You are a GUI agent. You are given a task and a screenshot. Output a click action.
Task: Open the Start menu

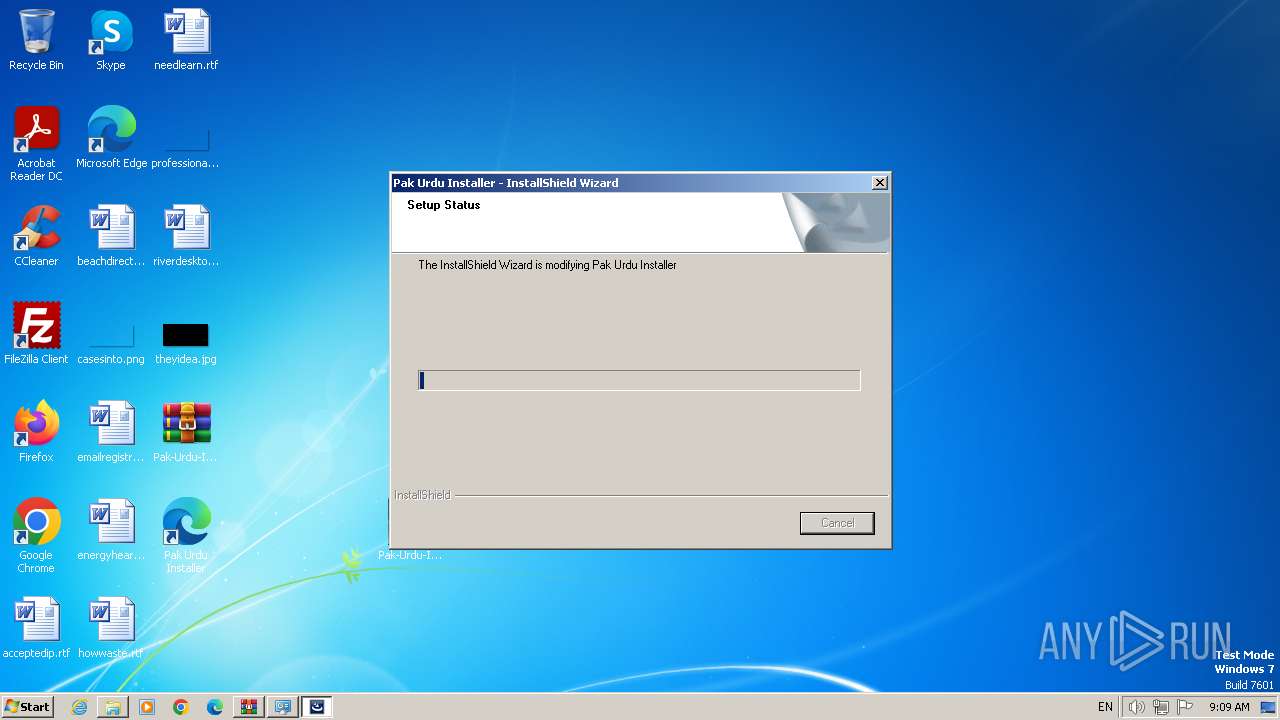click(x=27, y=707)
